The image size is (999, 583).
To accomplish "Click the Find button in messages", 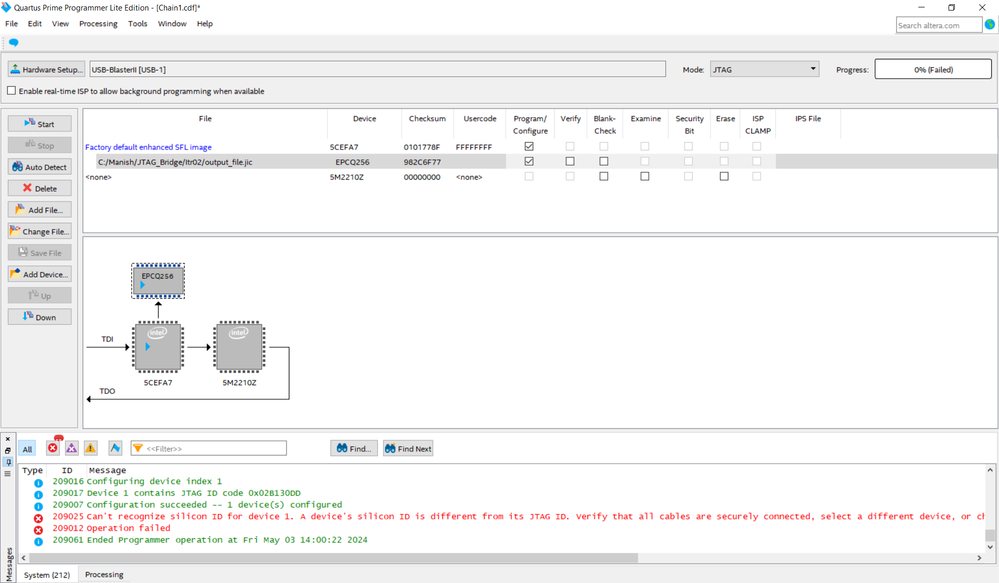I will pos(354,449).
